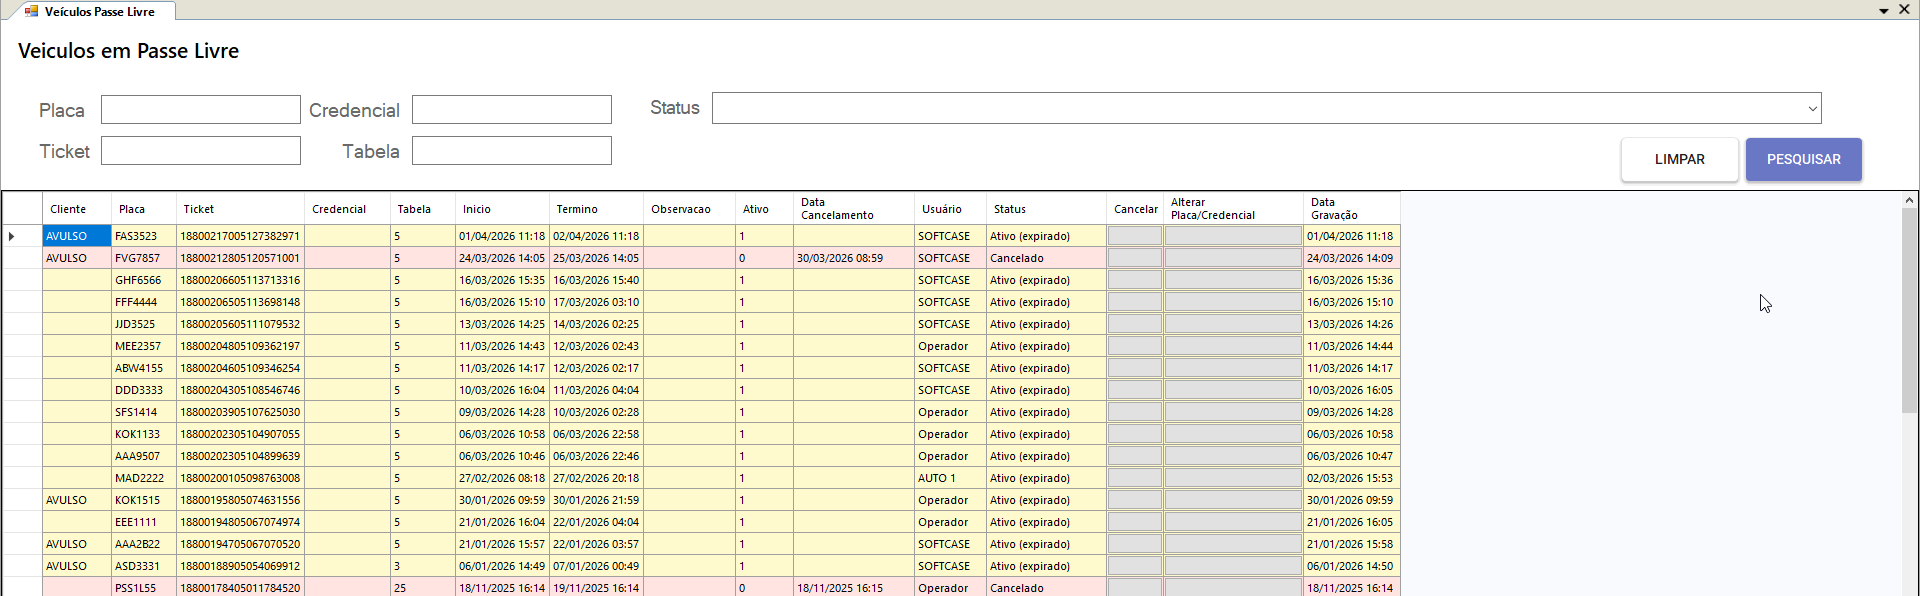Sort by the Inicio column header
The height and width of the screenshot is (596, 1920).
pyautogui.click(x=502, y=209)
